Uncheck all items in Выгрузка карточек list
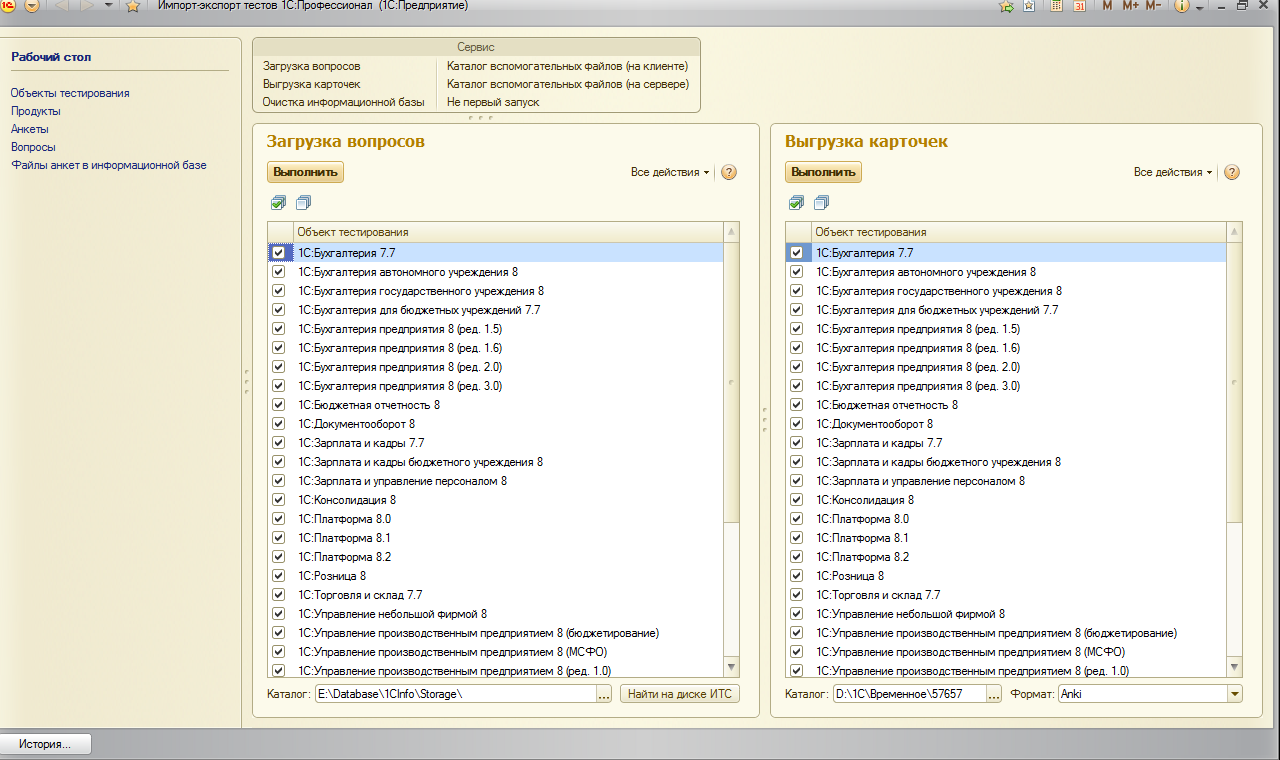The image size is (1280, 760). tap(821, 203)
